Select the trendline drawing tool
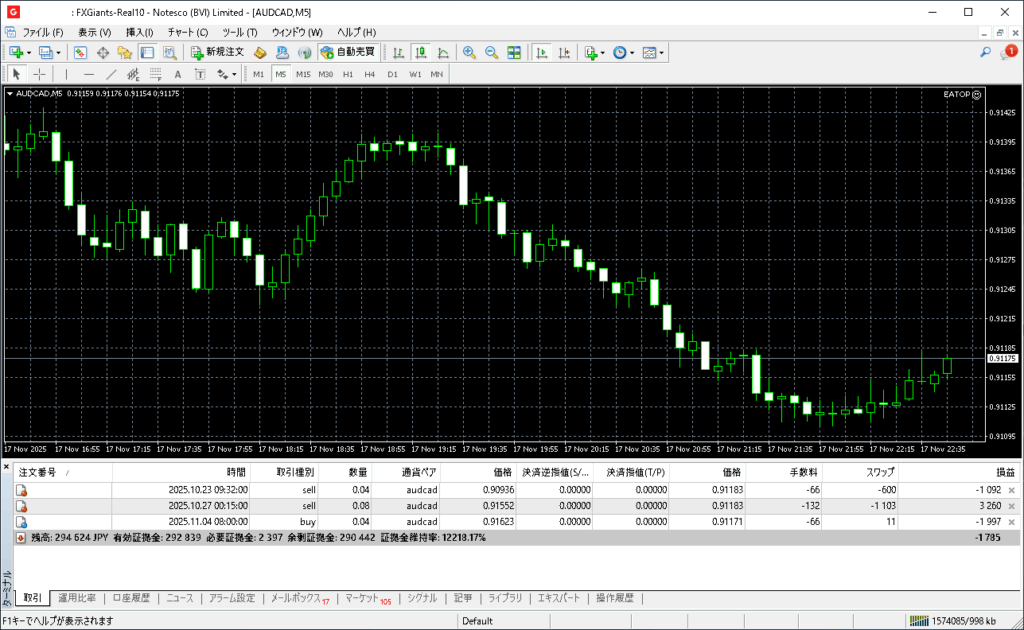The image size is (1024, 630). coord(111,74)
